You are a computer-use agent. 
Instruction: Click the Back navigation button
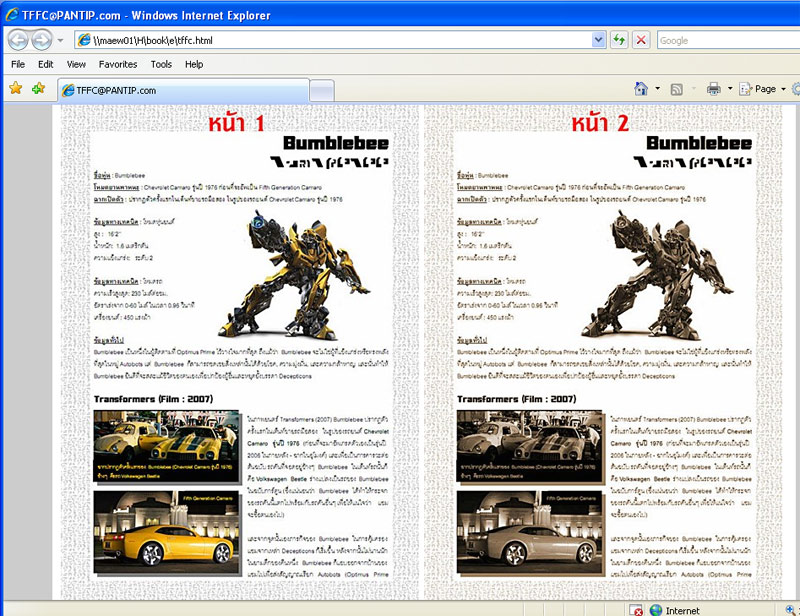pyautogui.click(x=18, y=40)
